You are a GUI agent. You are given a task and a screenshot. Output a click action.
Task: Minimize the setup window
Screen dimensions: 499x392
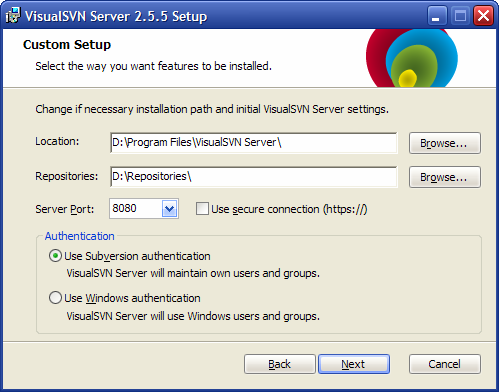[437, 15]
